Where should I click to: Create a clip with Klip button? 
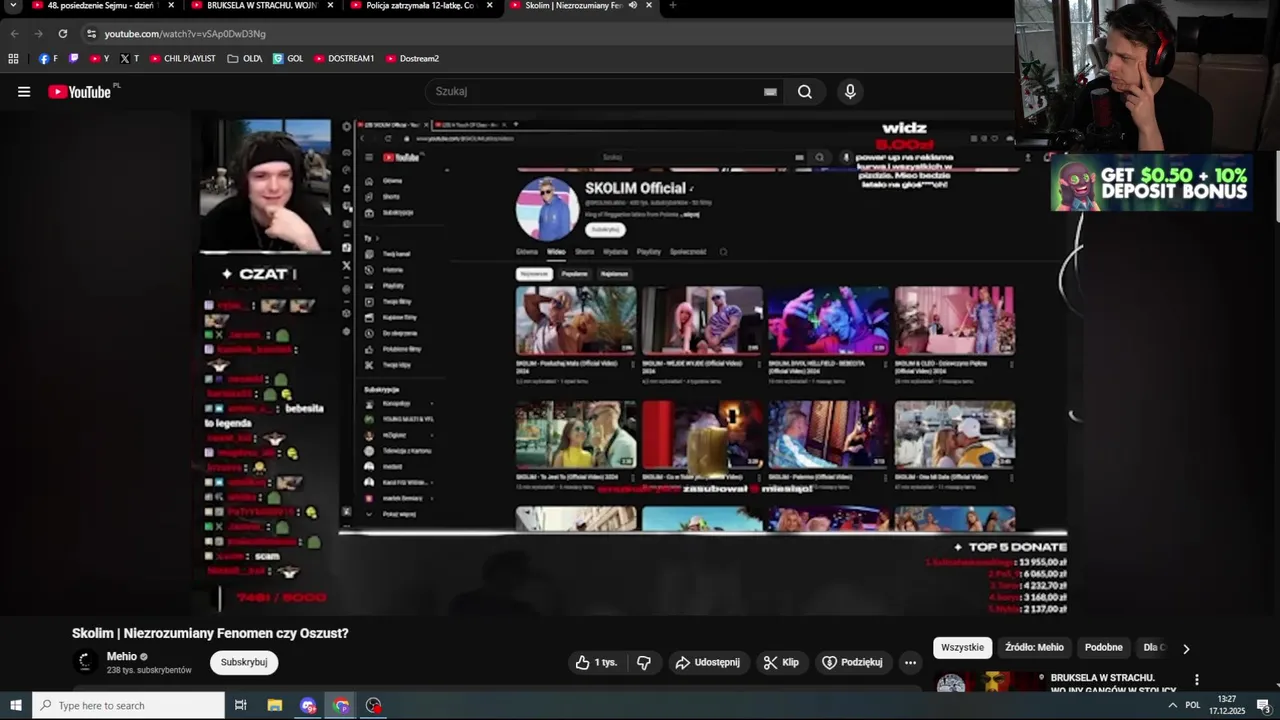tap(781, 662)
